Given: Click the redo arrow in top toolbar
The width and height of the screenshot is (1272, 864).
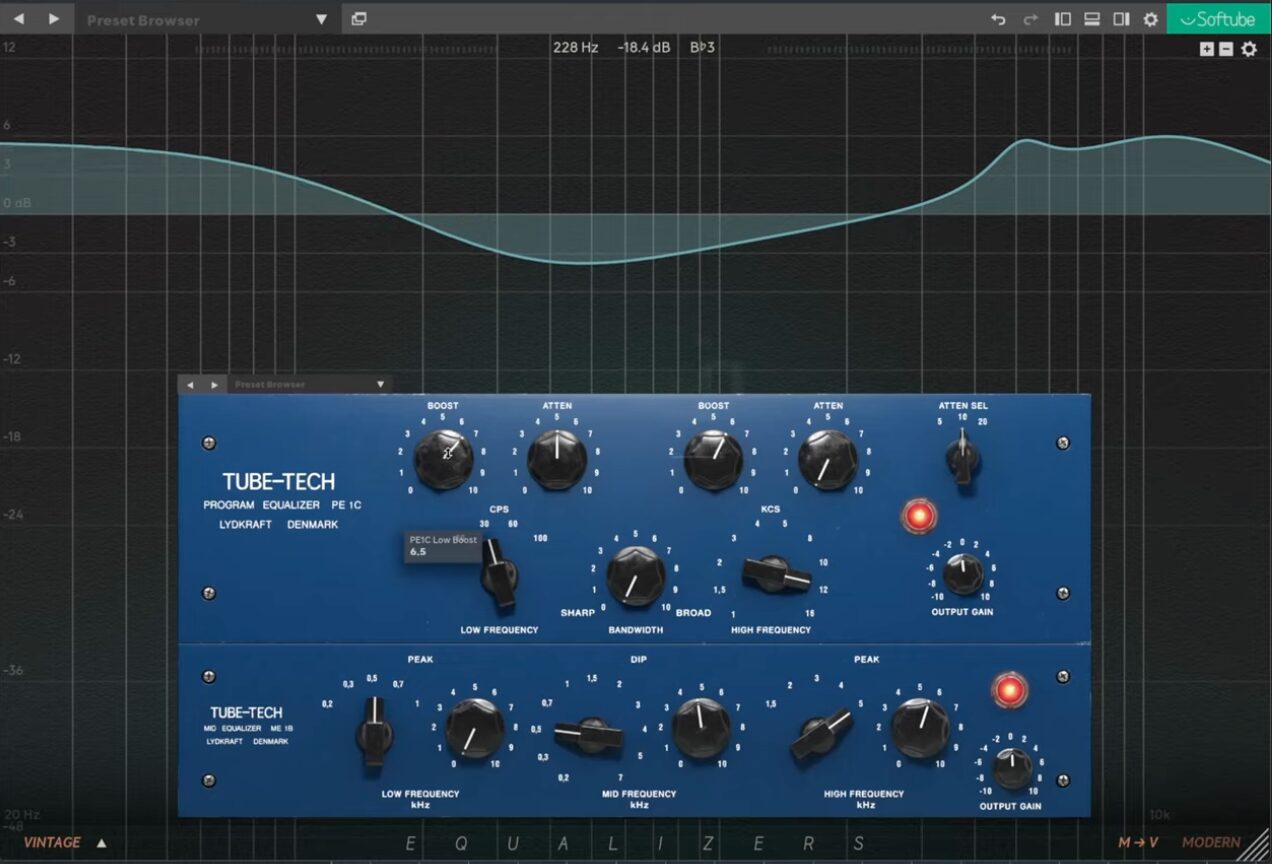Looking at the screenshot, I should [x=1030, y=19].
